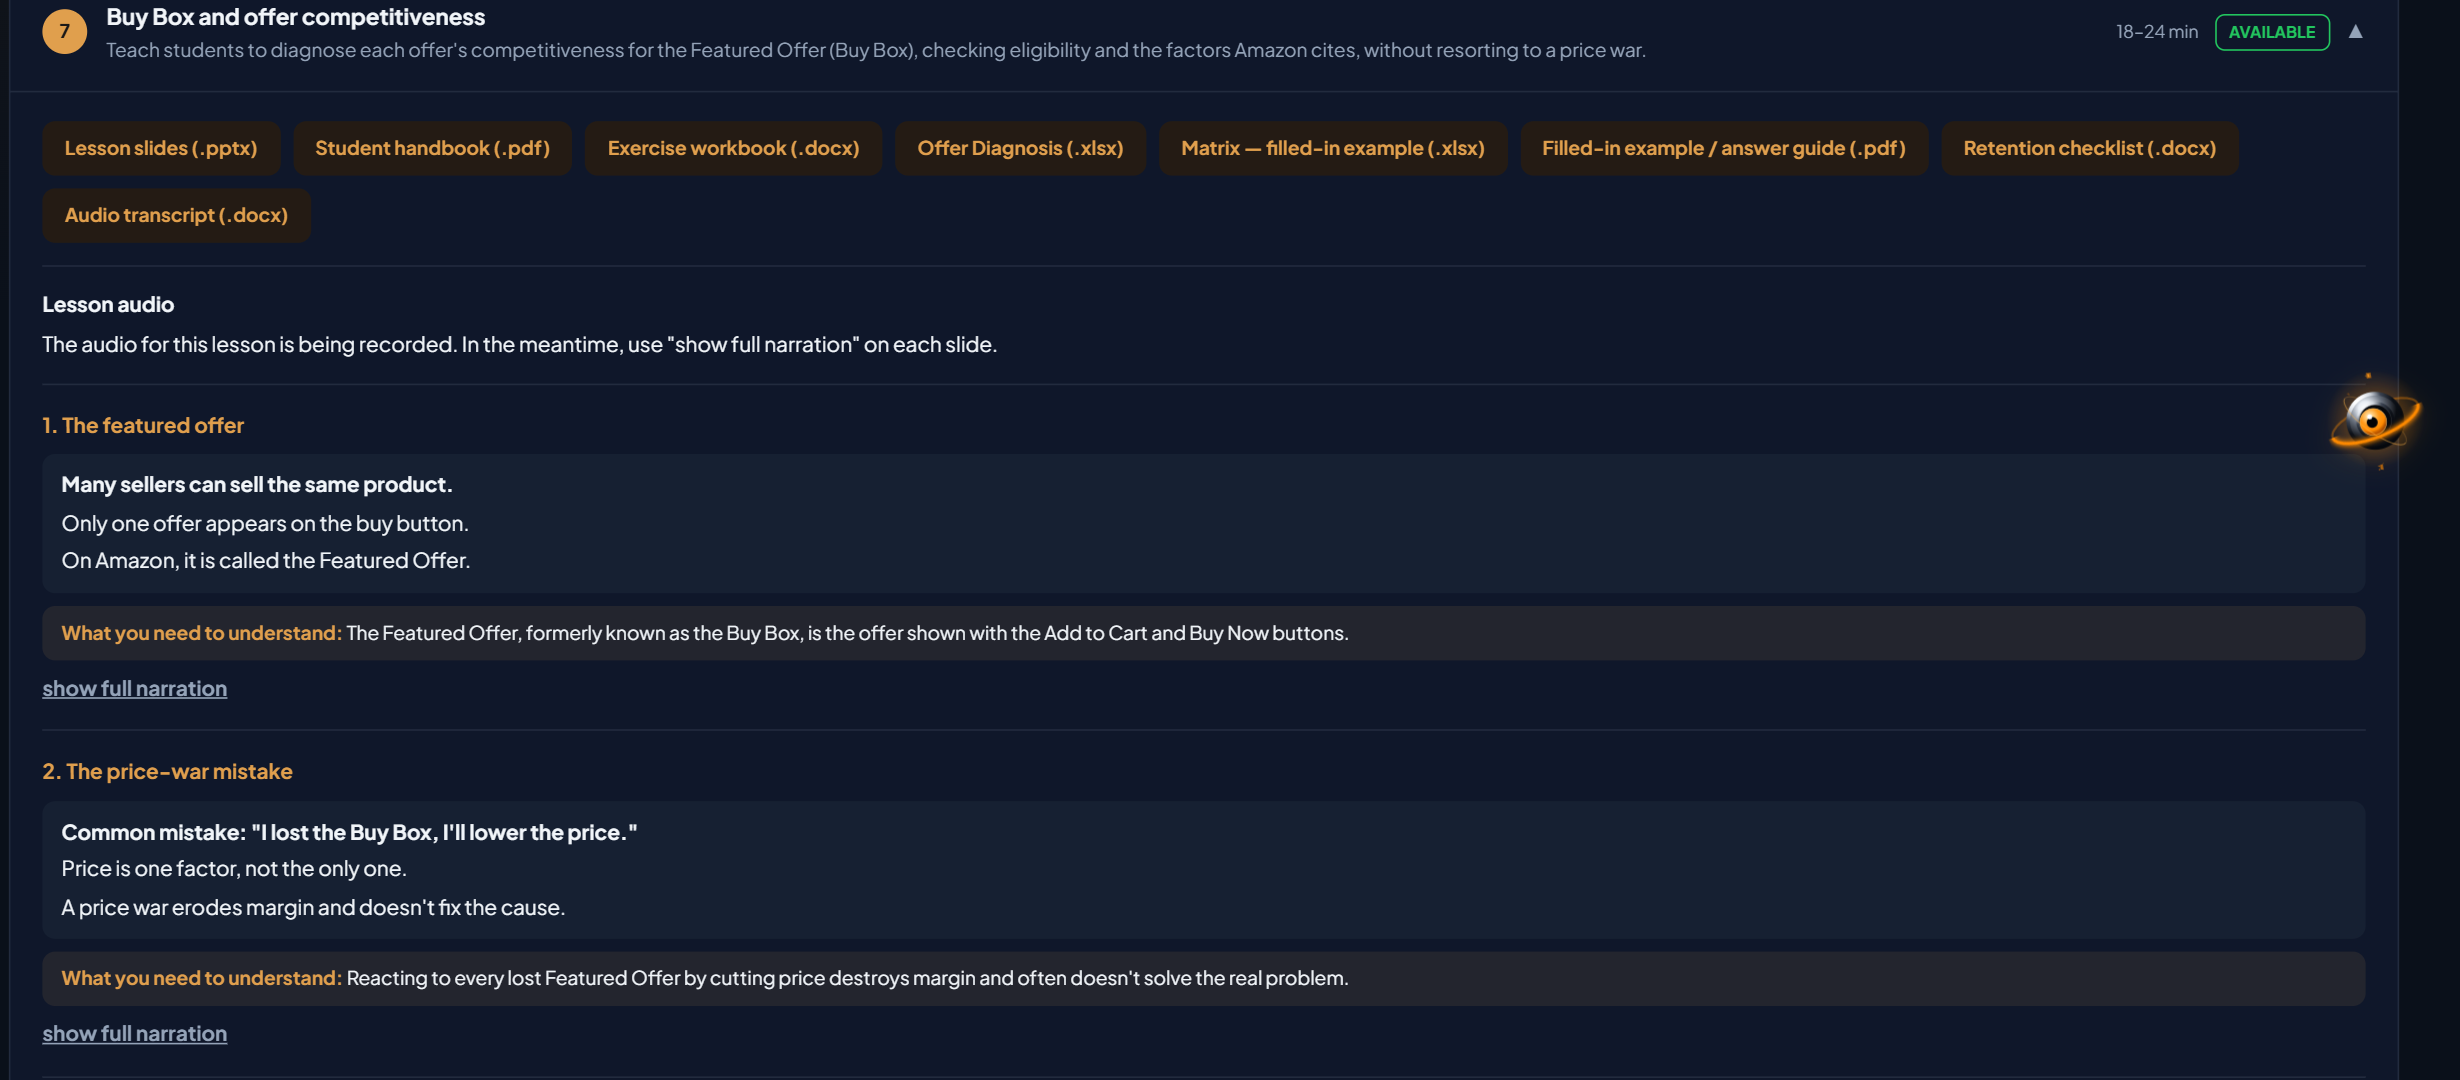Show full narration for The price-war mistake
This screenshot has width=2460, height=1080.
134,1033
